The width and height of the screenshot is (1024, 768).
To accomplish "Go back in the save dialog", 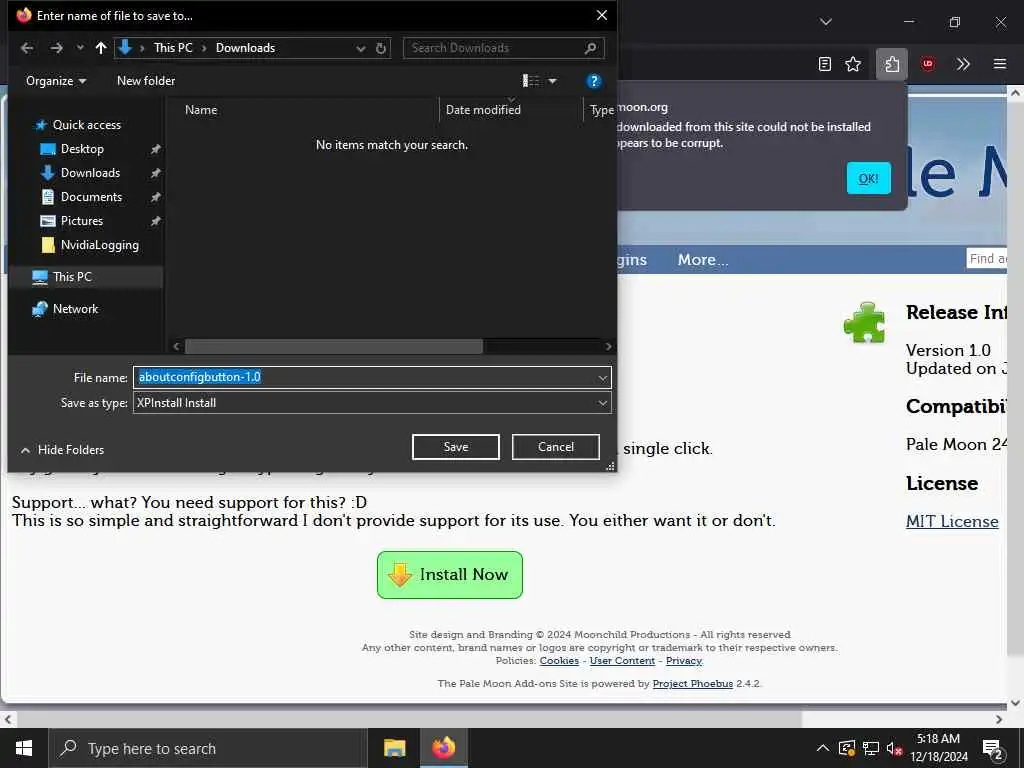I will coord(27,48).
